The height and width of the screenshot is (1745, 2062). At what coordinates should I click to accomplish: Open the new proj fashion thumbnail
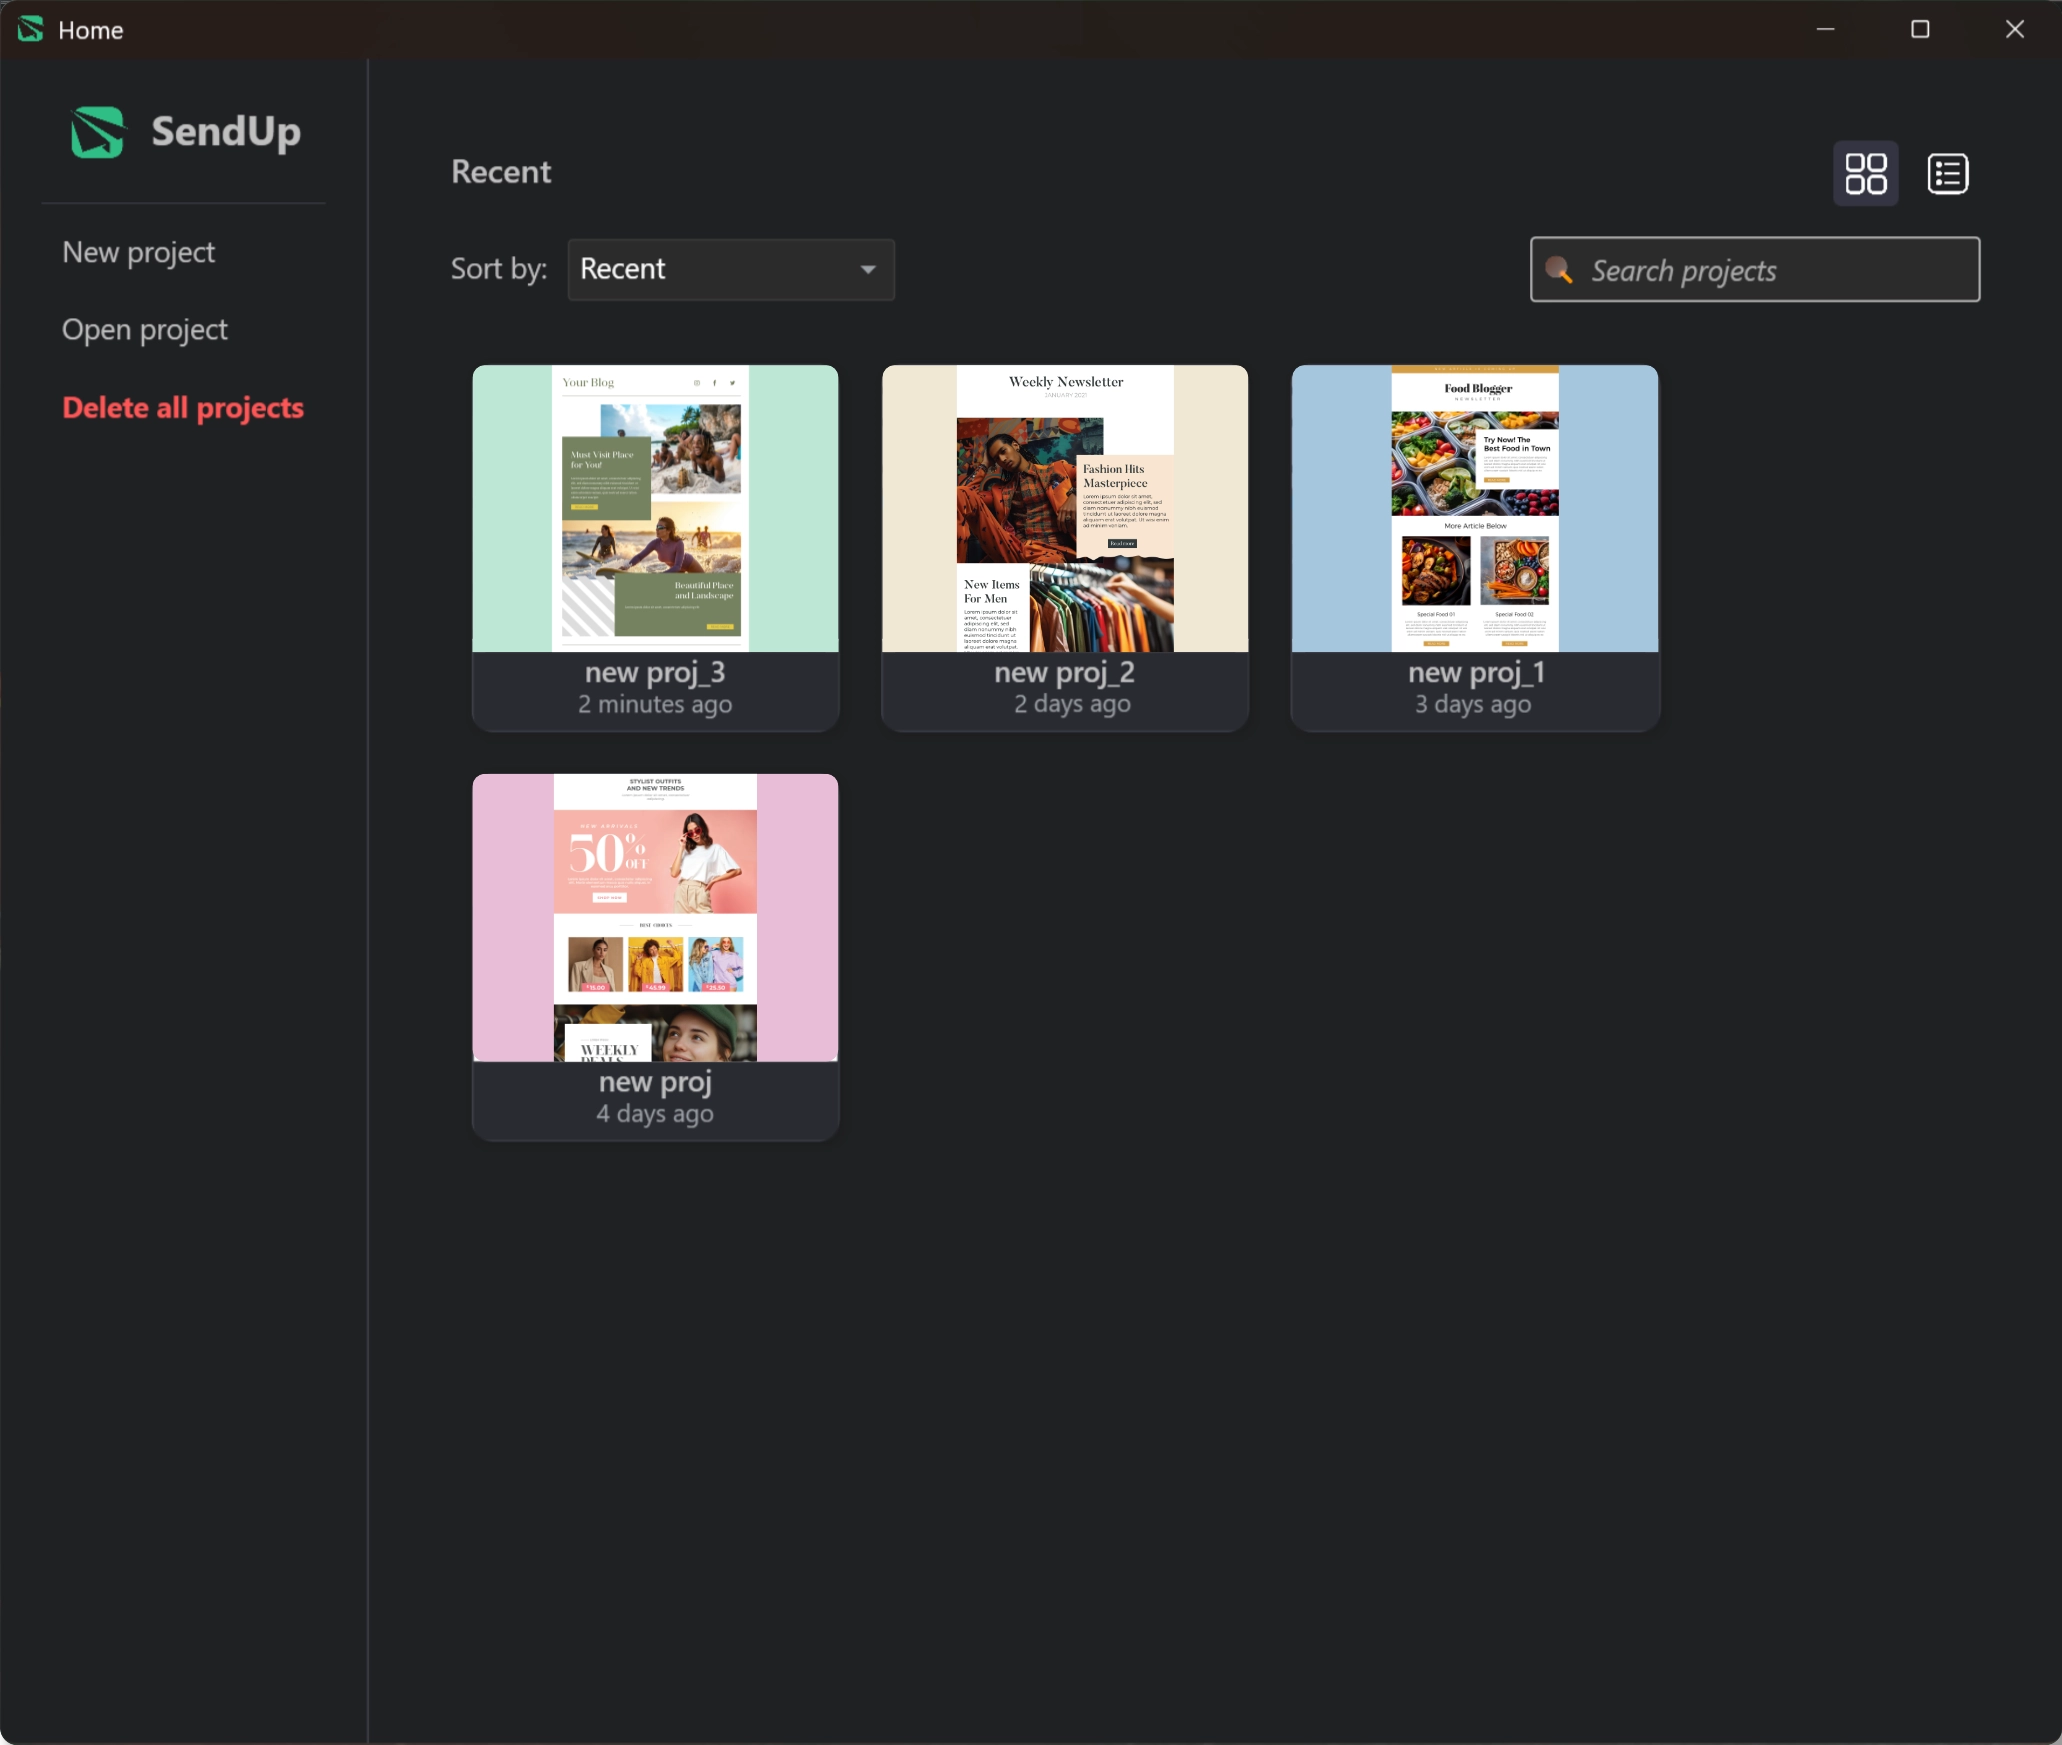pos(655,917)
